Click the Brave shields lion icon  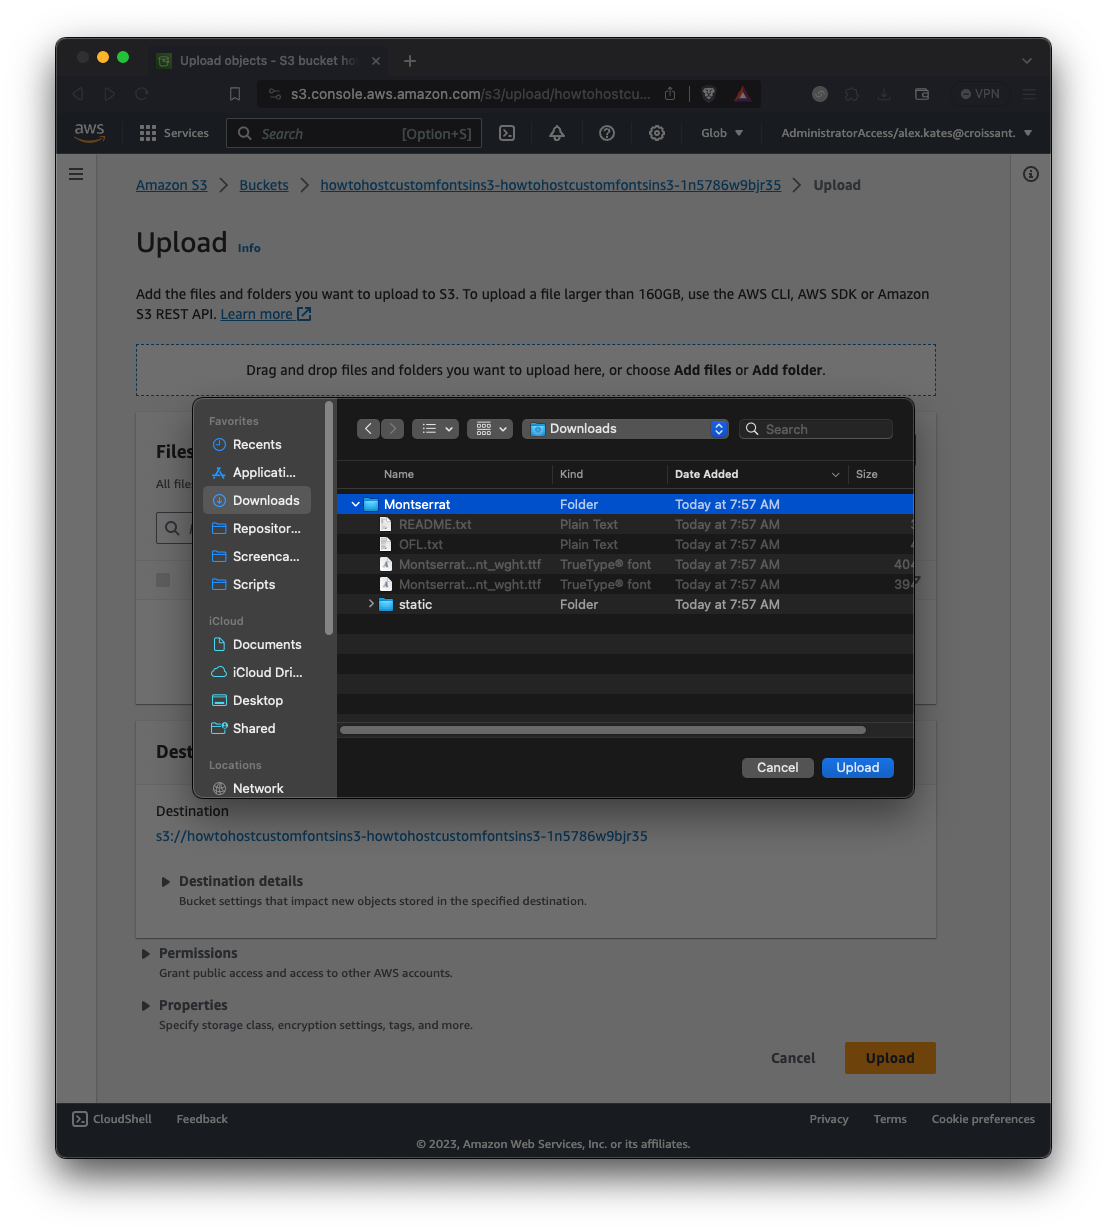click(x=709, y=94)
